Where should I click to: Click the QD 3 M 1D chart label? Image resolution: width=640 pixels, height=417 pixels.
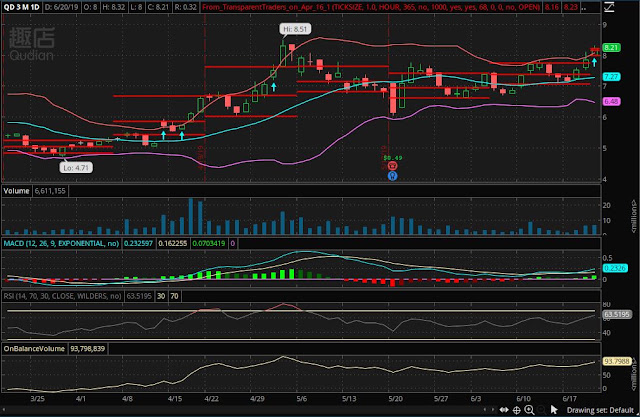(x=22, y=7)
